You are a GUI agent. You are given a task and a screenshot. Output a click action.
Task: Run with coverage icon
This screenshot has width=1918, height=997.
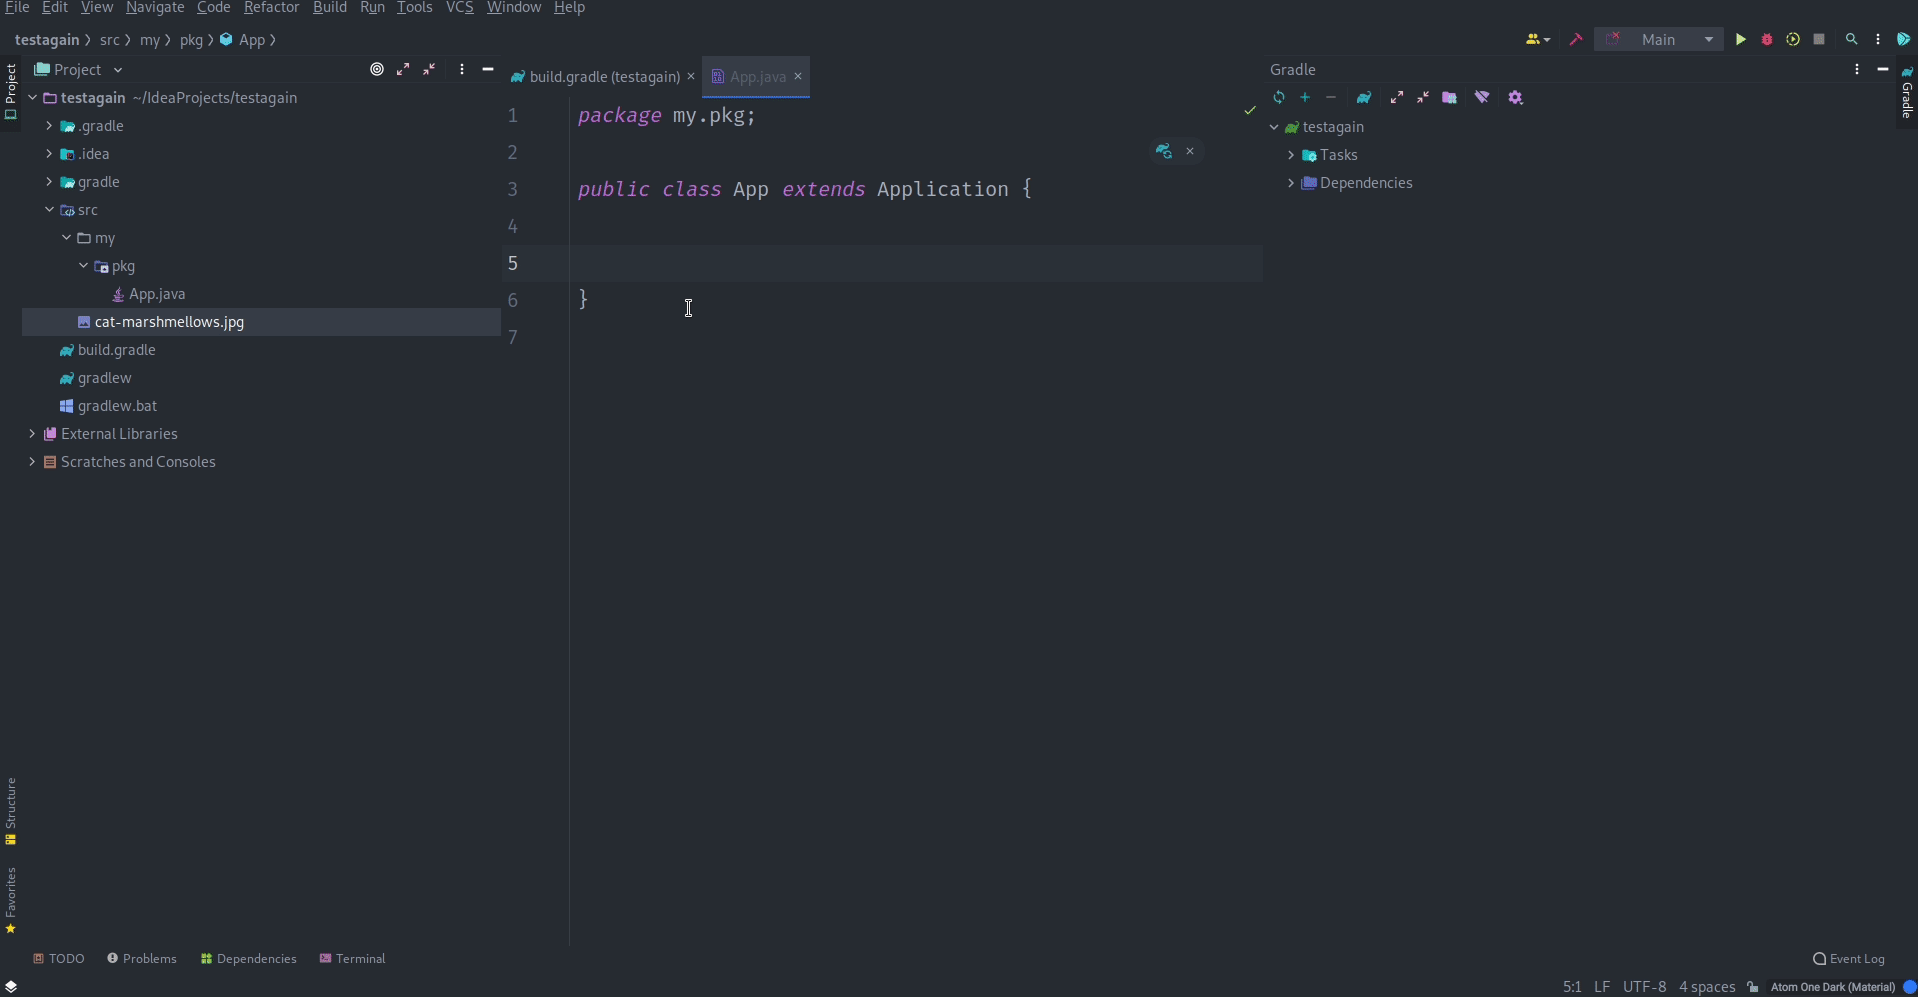1793,39
